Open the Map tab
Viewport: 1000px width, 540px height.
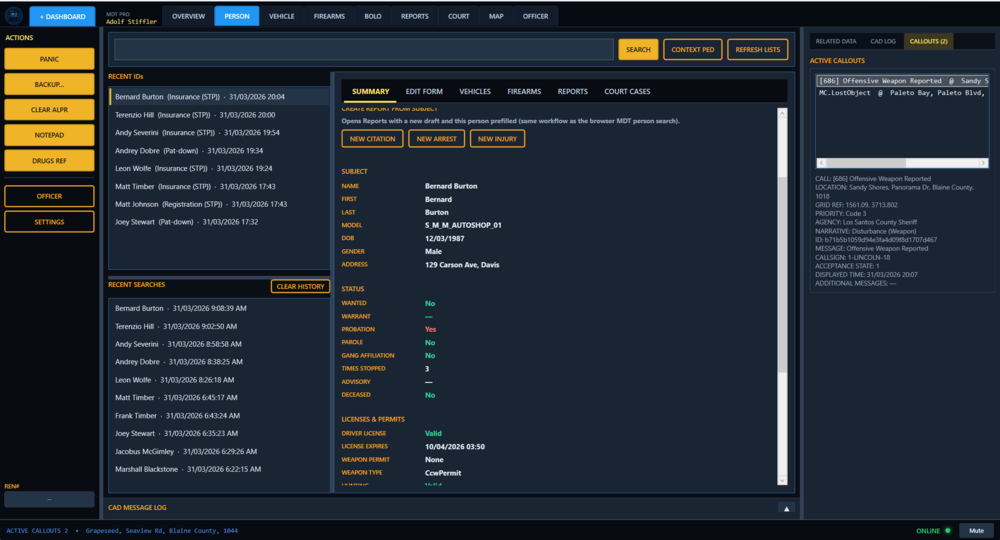[x=496, y=17]
